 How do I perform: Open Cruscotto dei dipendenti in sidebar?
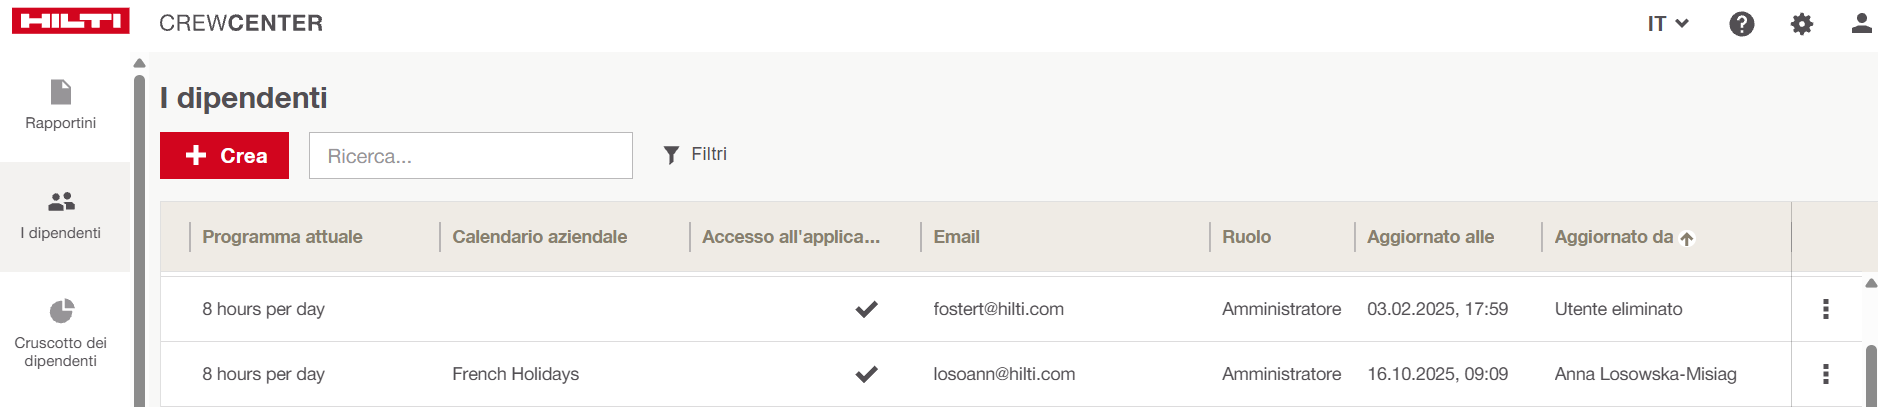pos(61,333)
